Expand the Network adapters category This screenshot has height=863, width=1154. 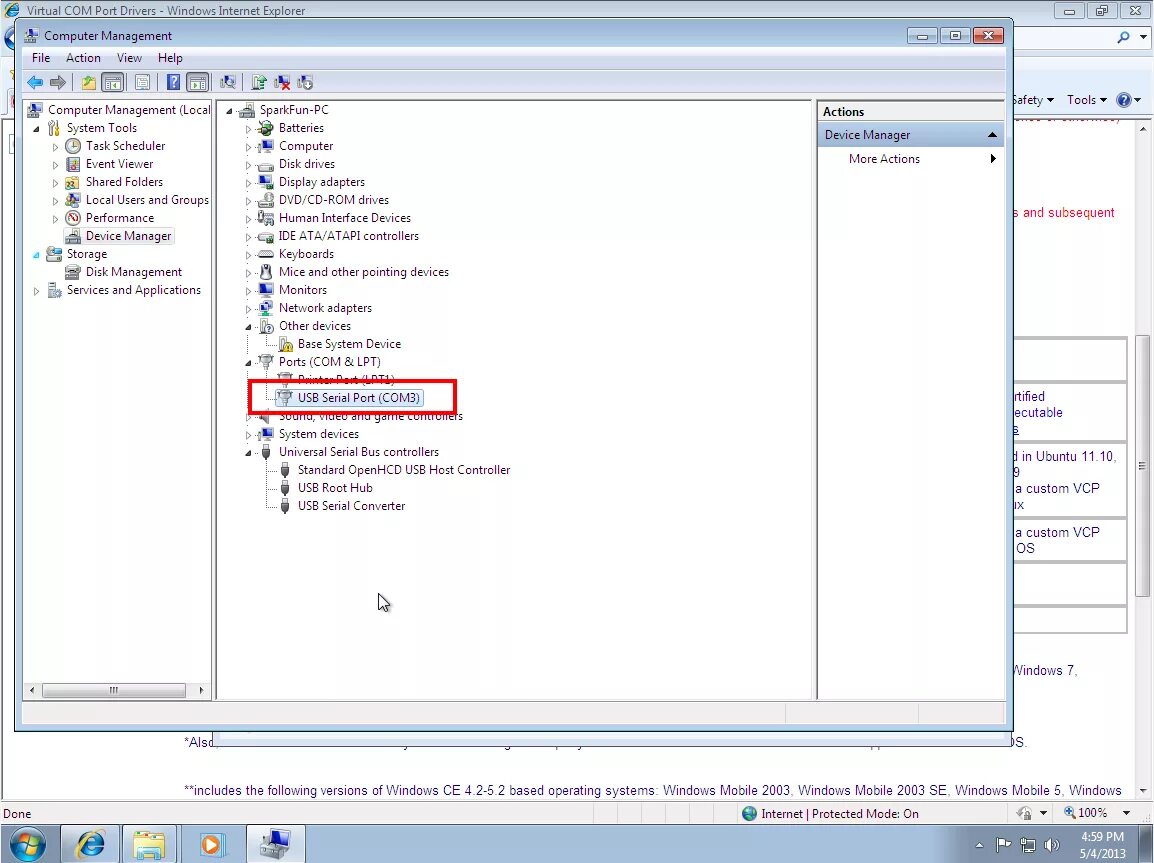(x=248, y=309)
